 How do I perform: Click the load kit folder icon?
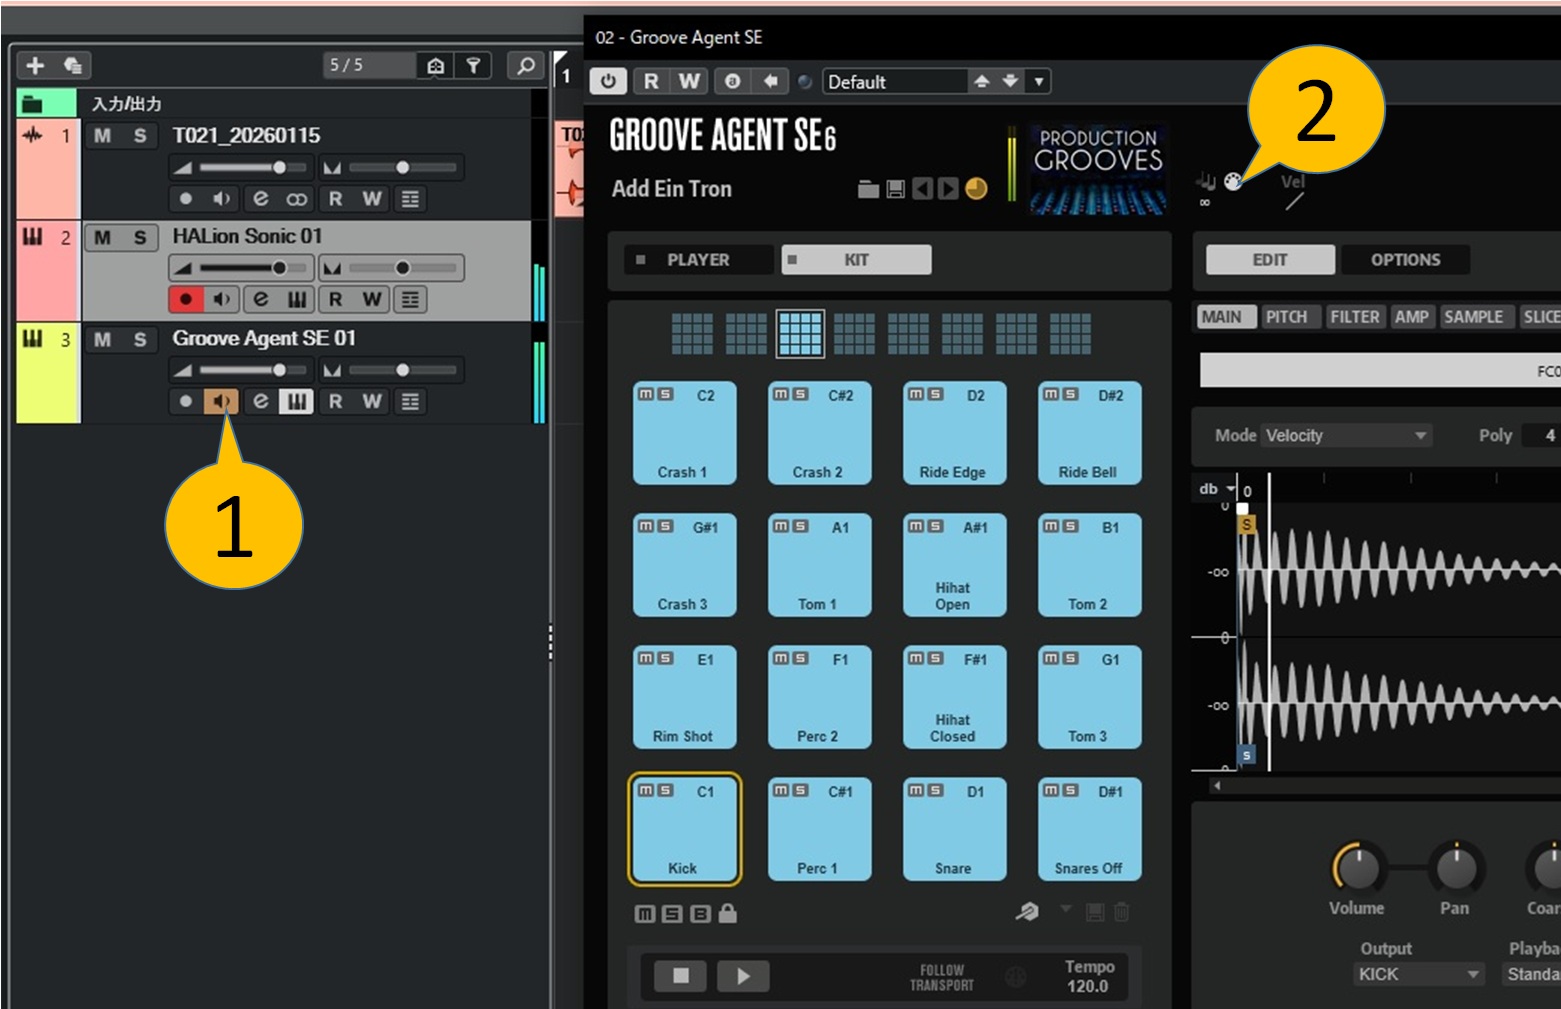(x=868, y=189)
